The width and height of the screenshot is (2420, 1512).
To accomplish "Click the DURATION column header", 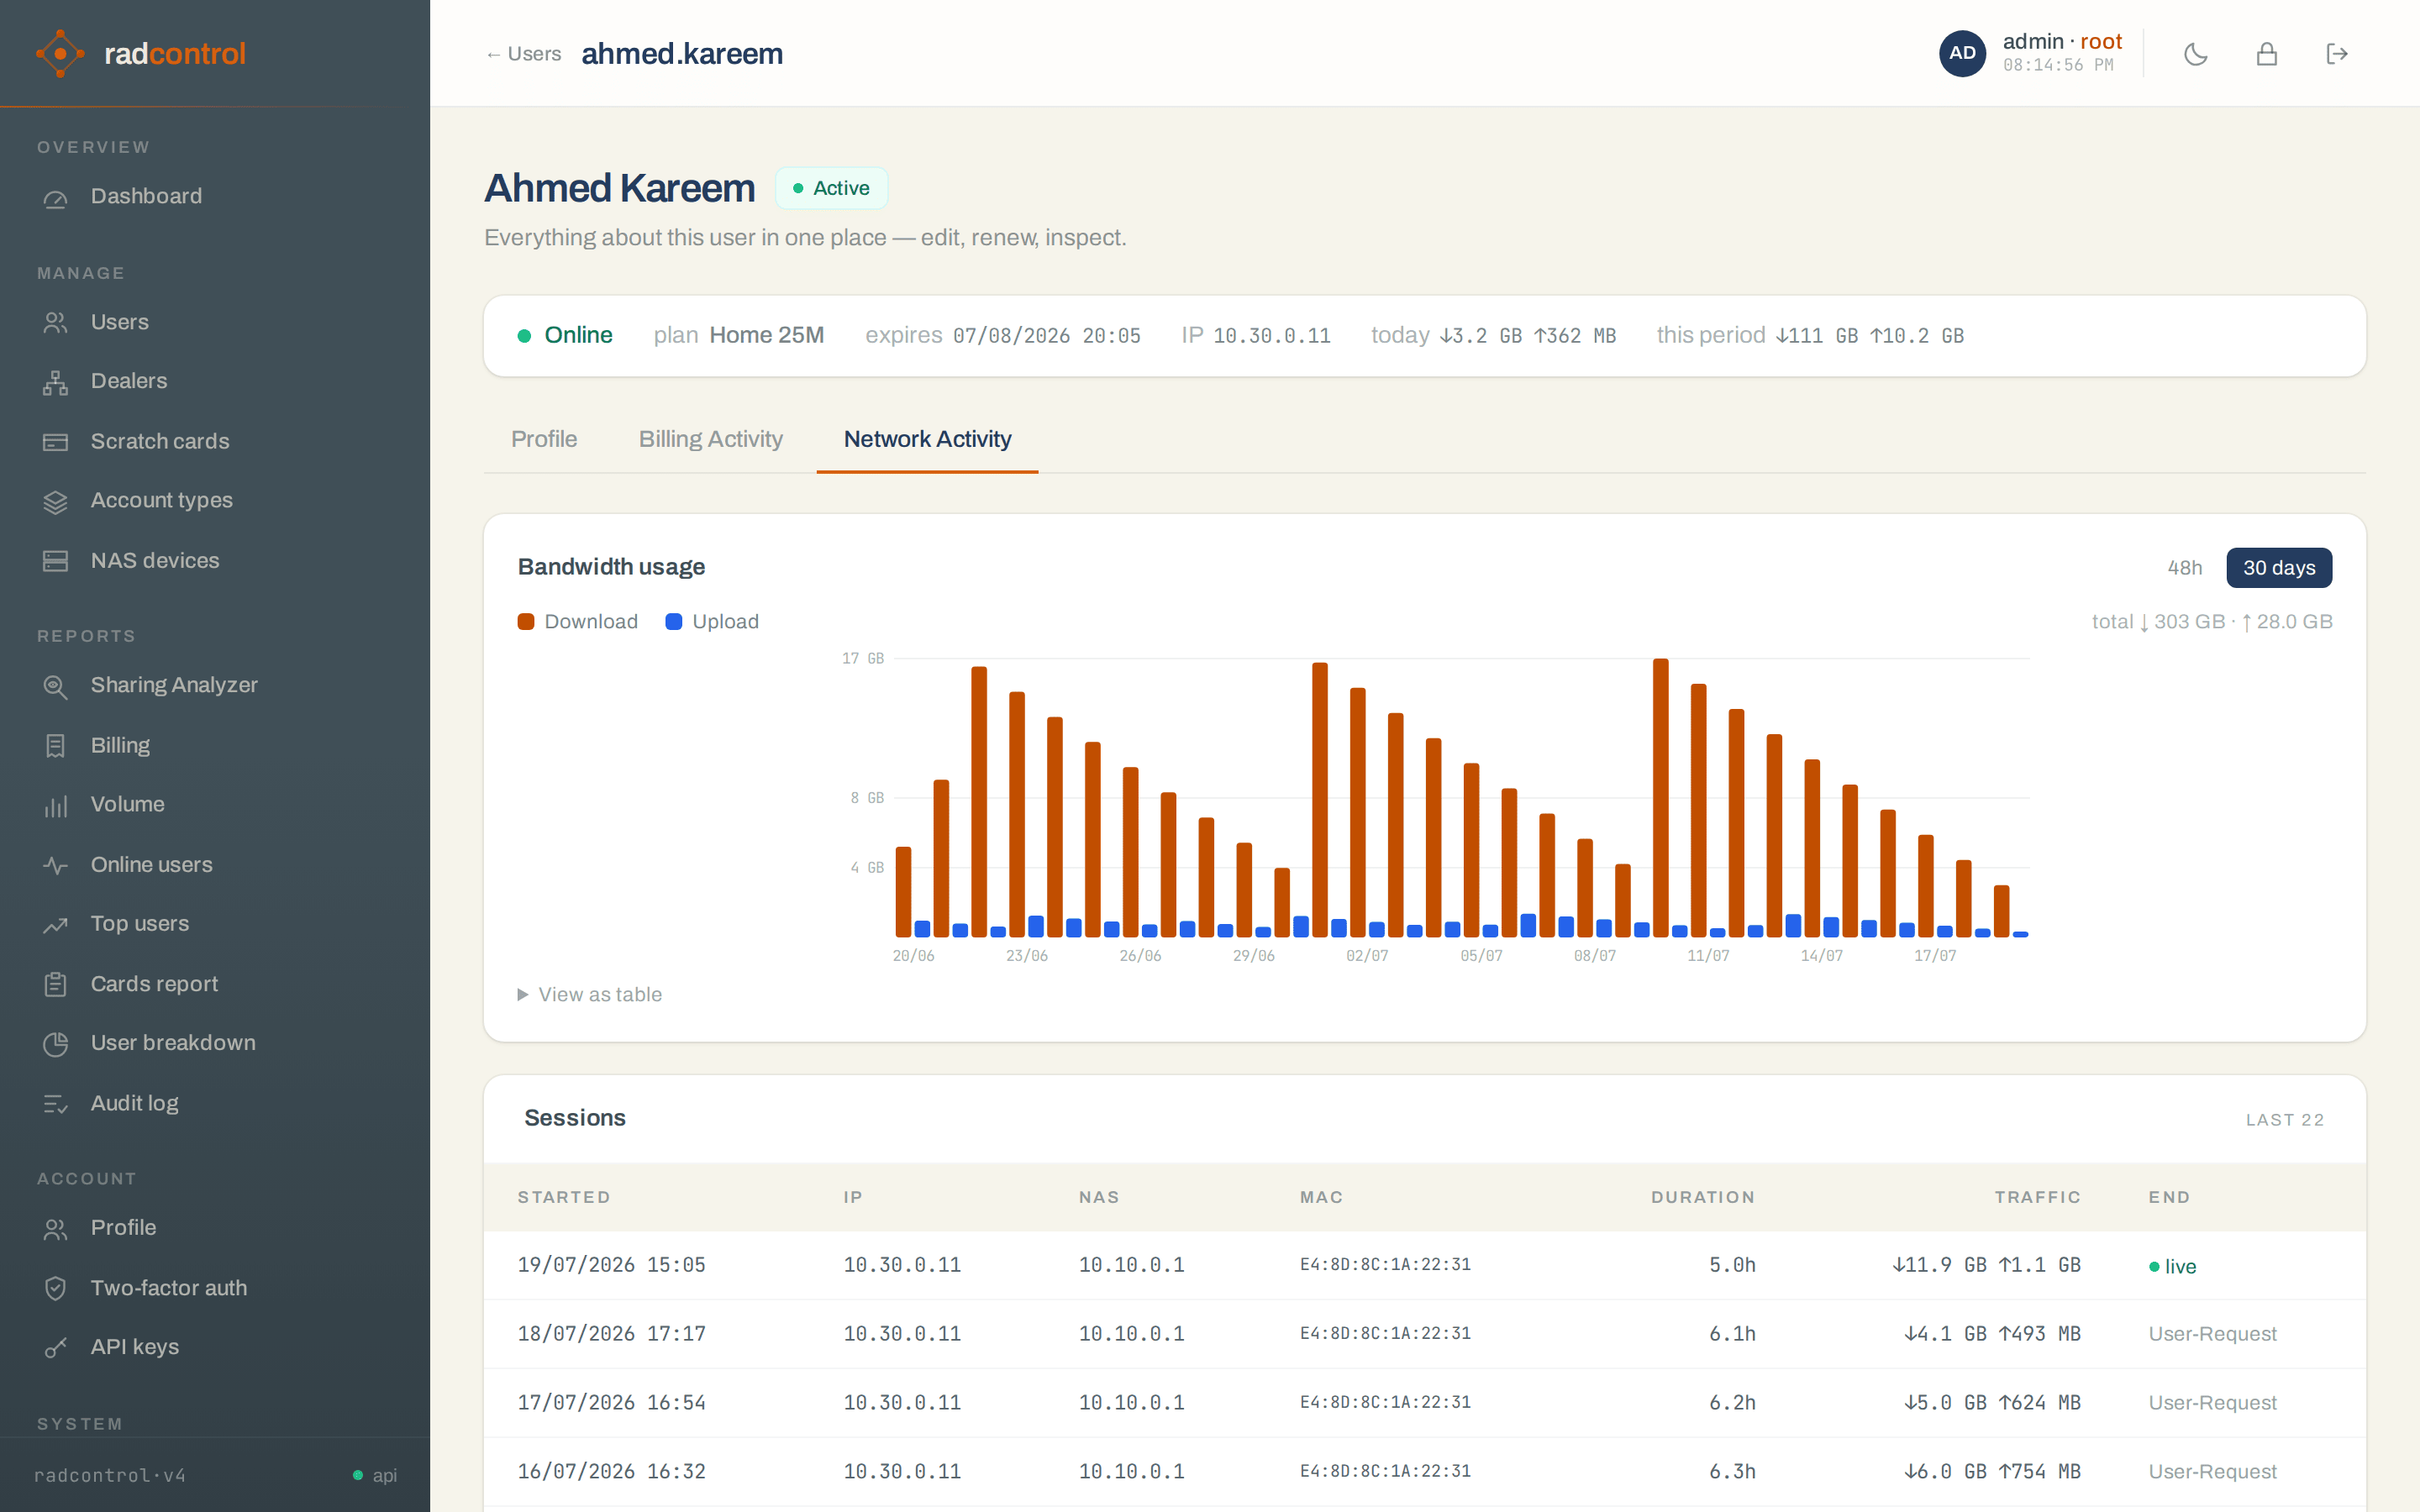I will (1702, 1198).
